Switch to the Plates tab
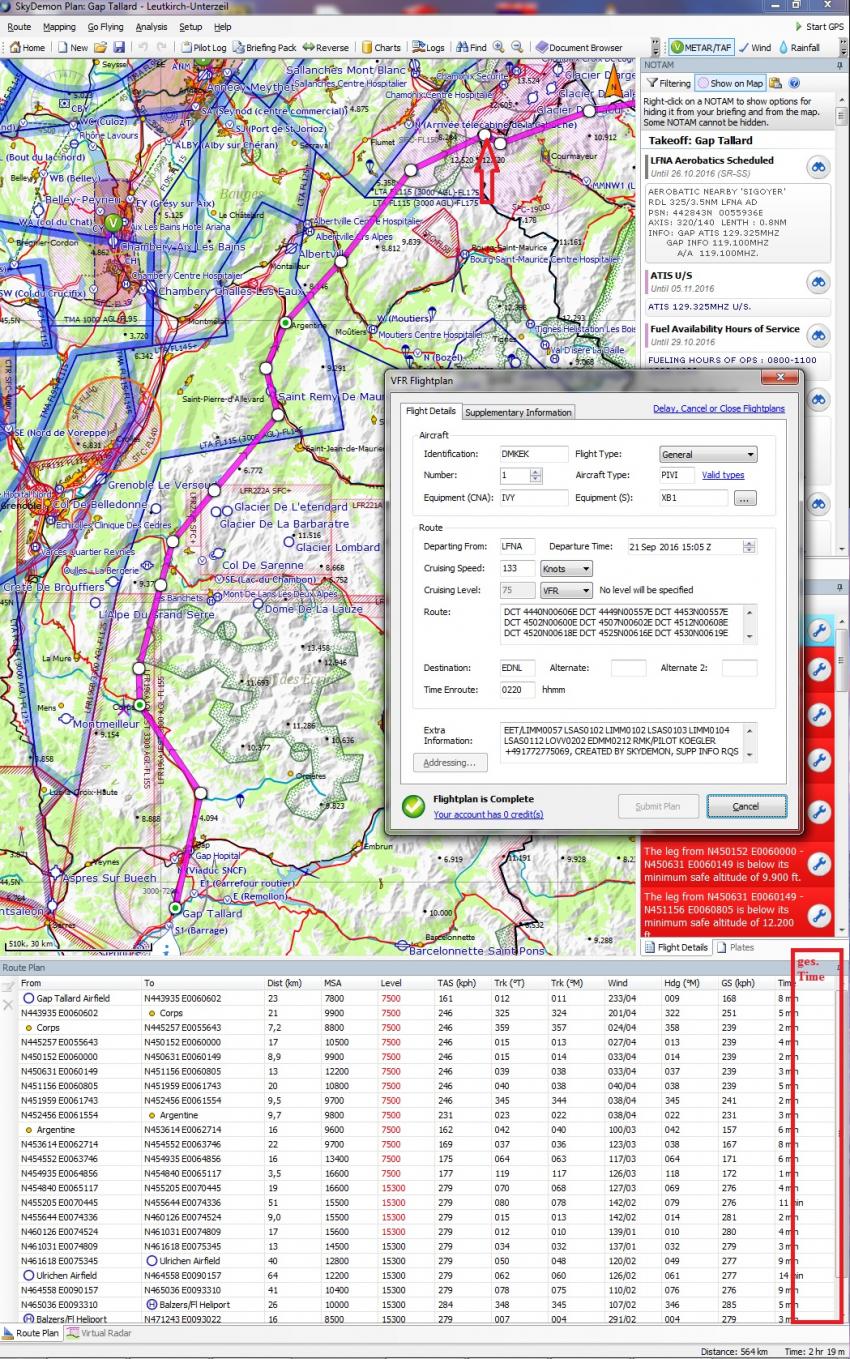This screenshot has width=850, height=1359. pos(736,947)
